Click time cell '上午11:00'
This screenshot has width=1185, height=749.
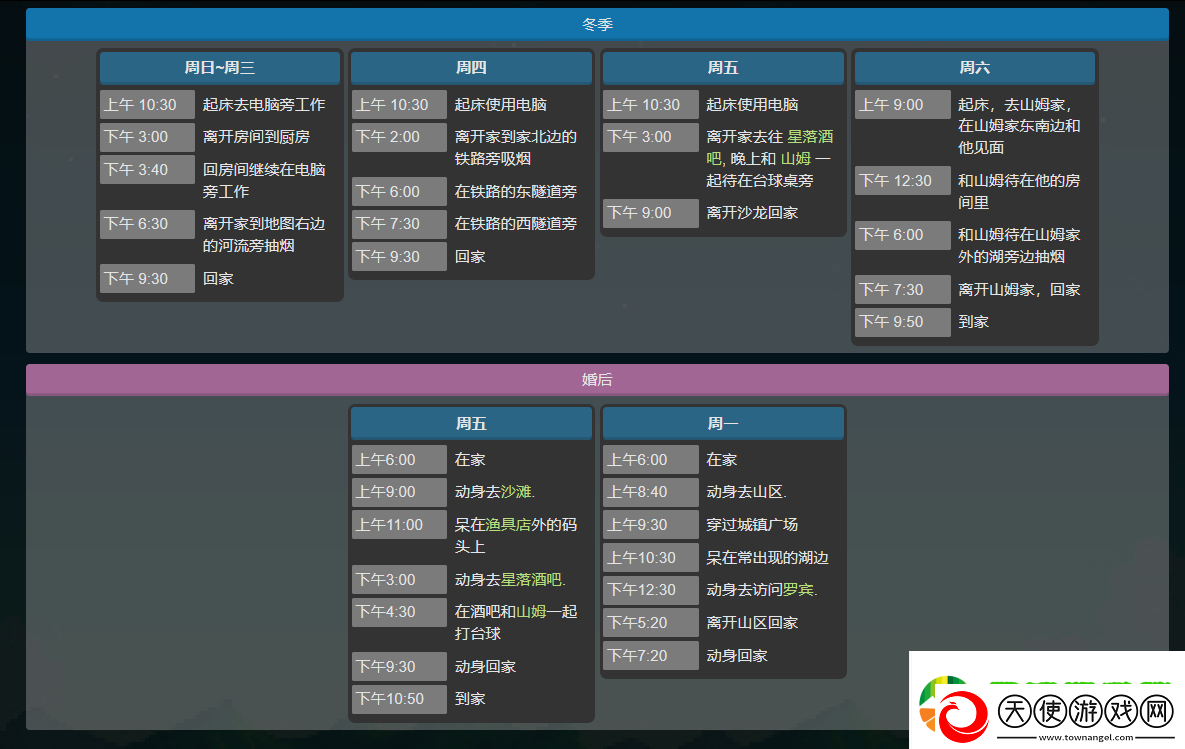coord(399,525)
